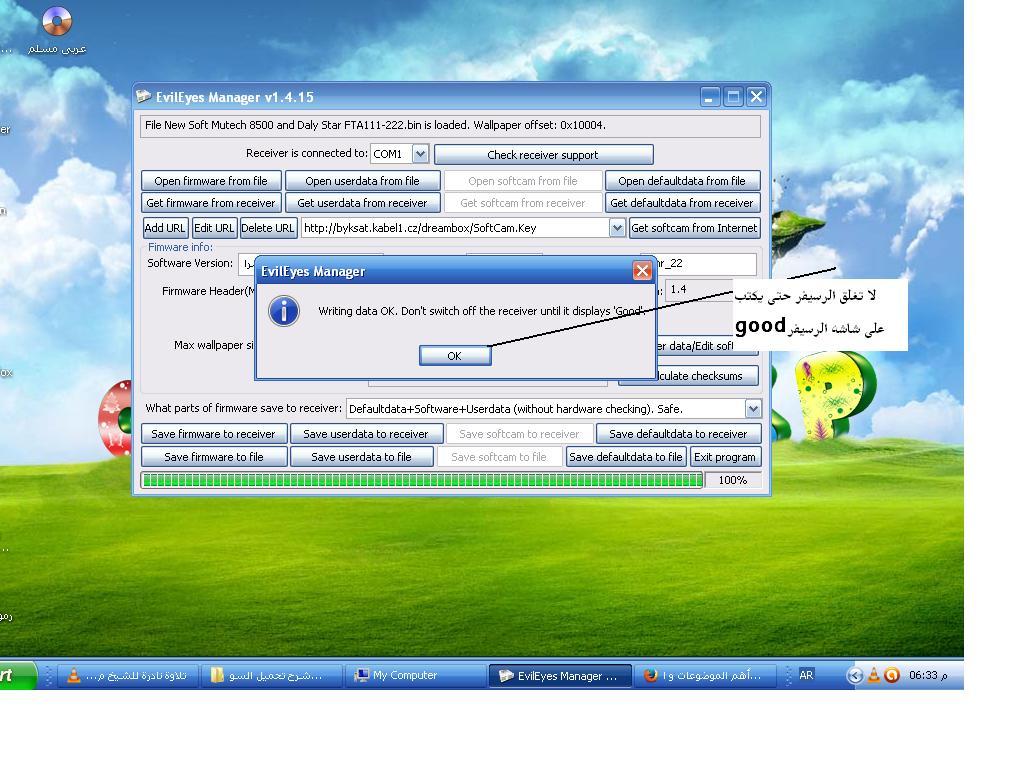Click the 'Receiver is connected to:' label
The height and width of the screenshot is (768, 1024).
coord(307,153)
